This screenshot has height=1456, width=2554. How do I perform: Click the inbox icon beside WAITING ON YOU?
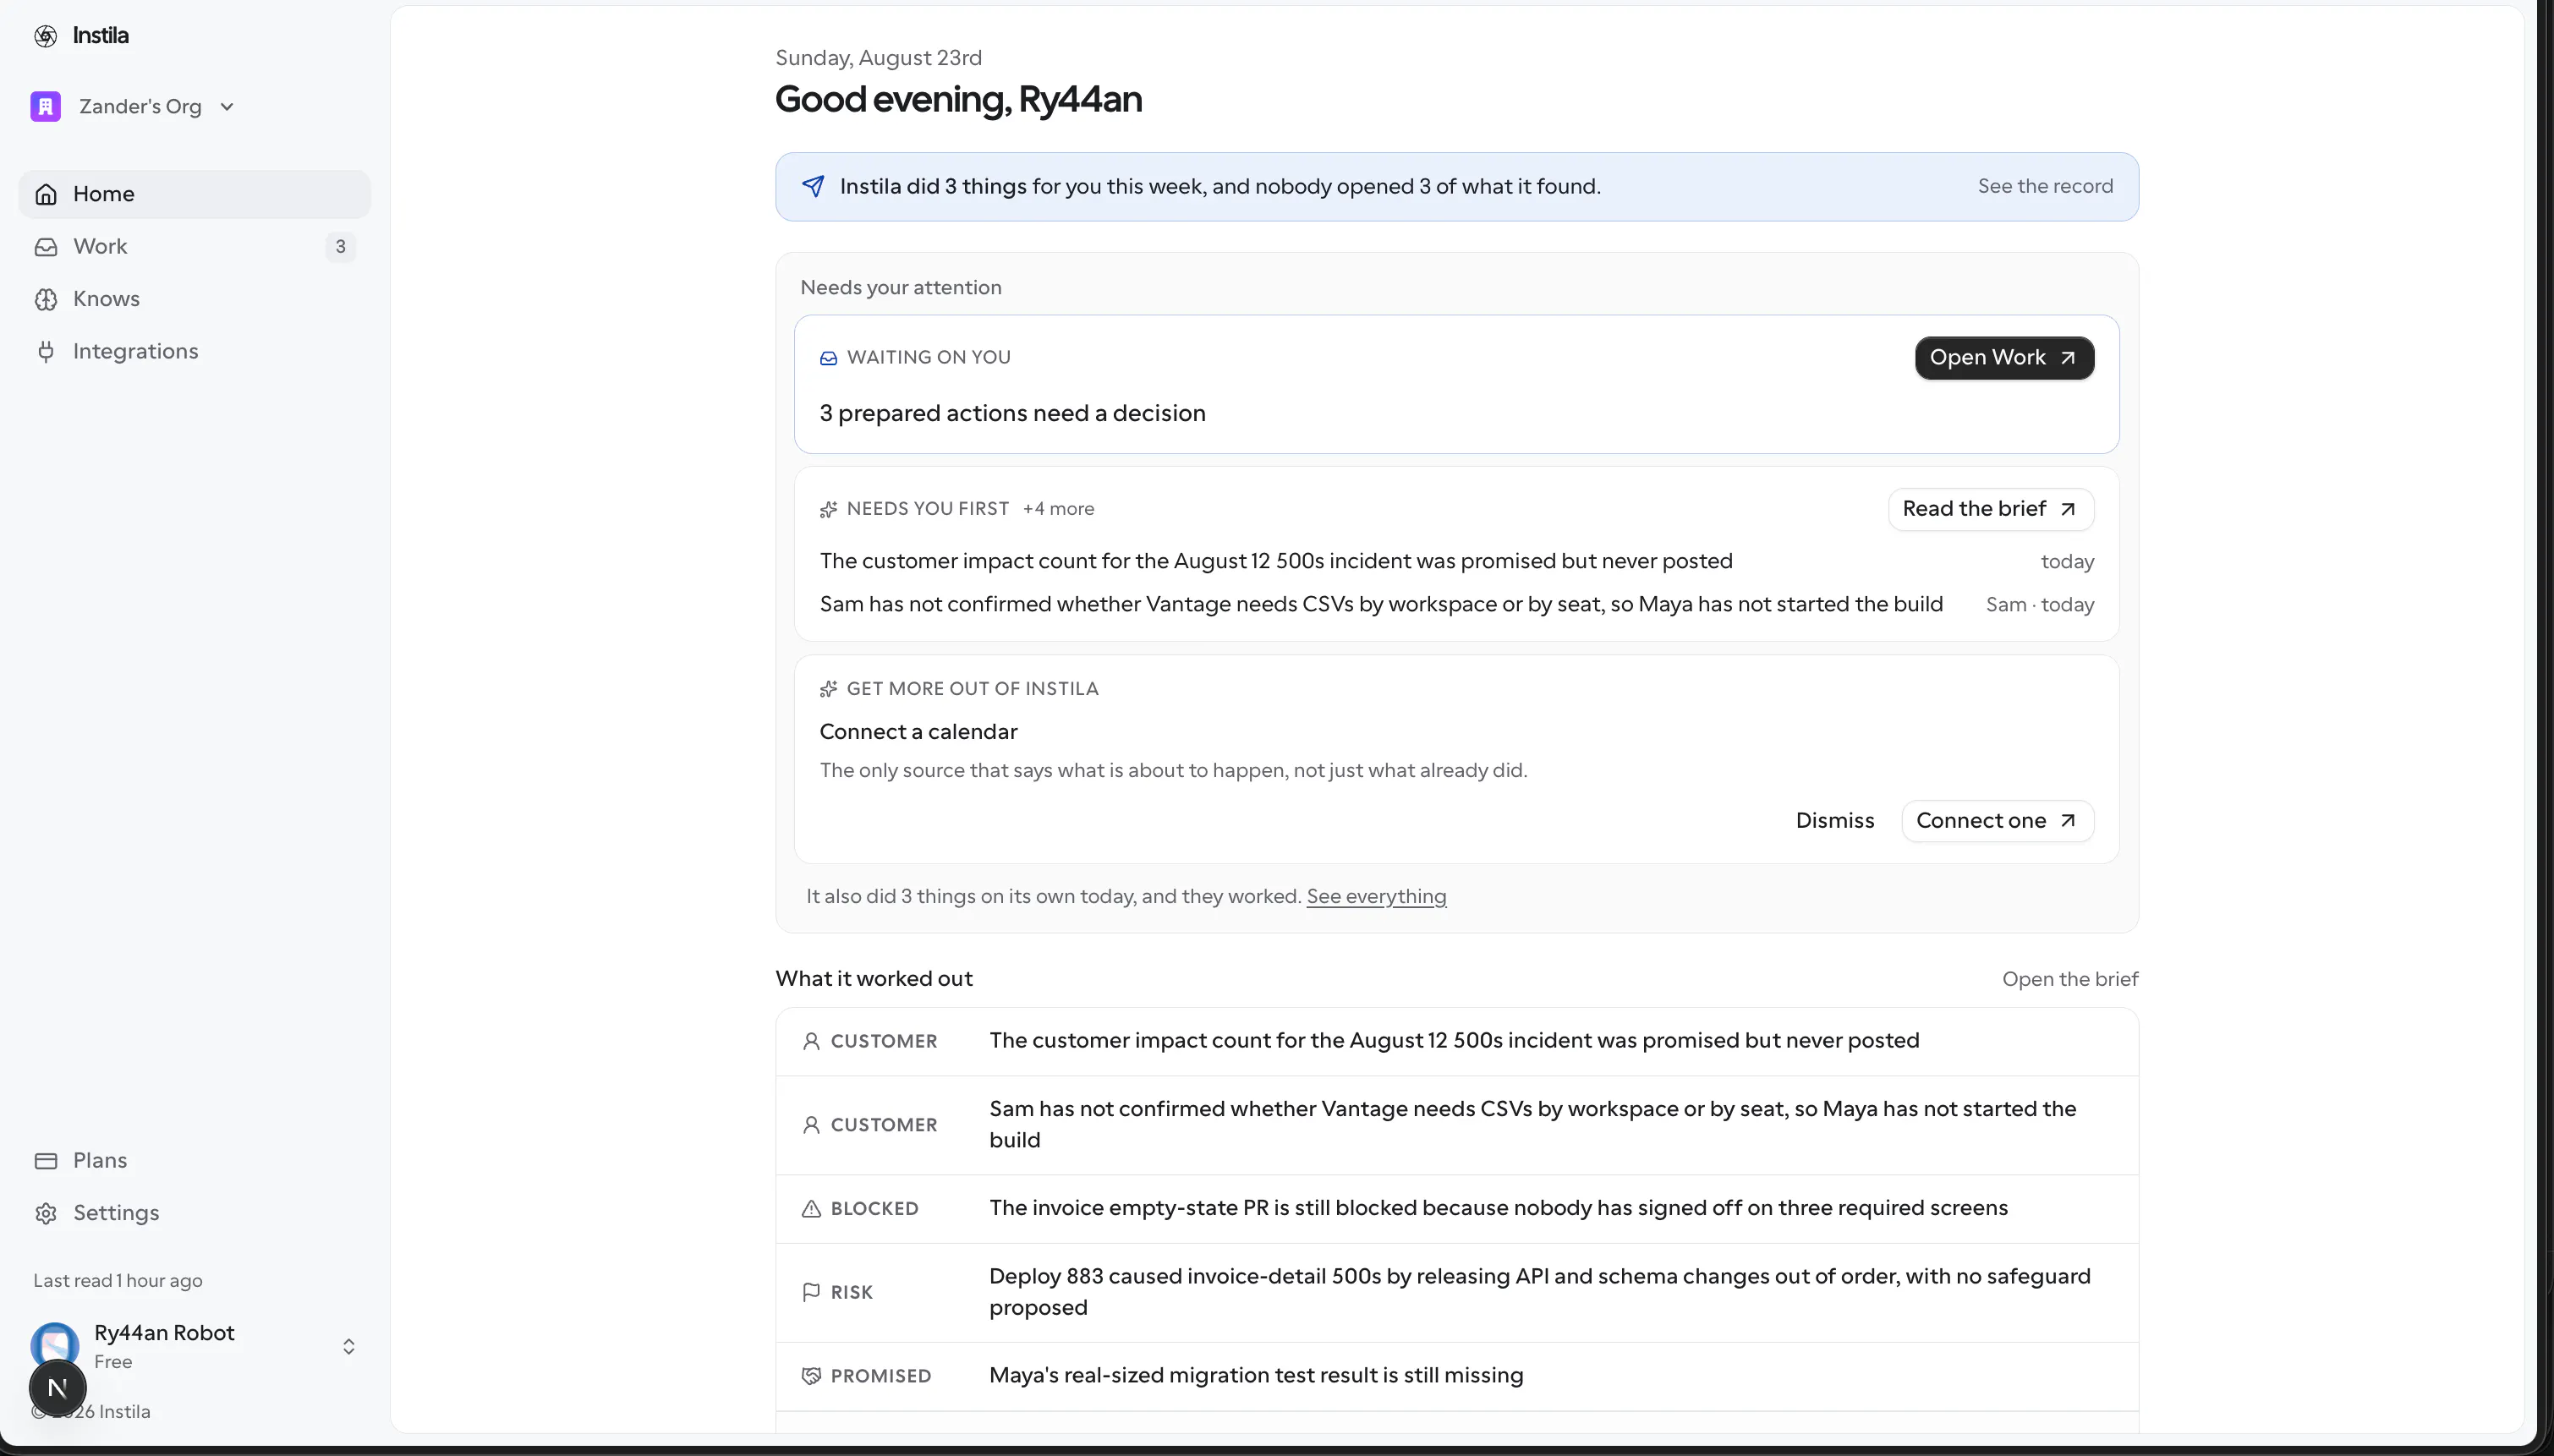coord(828,358)
